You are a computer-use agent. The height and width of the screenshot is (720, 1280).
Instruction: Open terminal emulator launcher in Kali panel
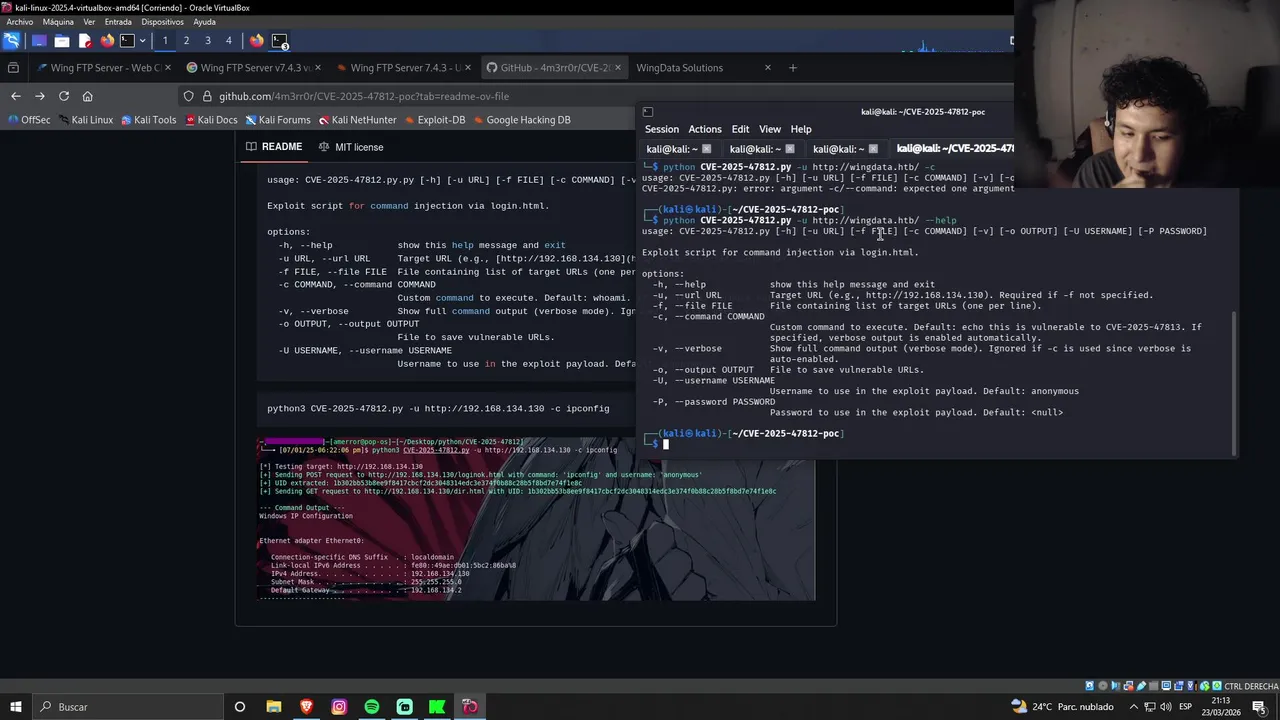point(127,41)
